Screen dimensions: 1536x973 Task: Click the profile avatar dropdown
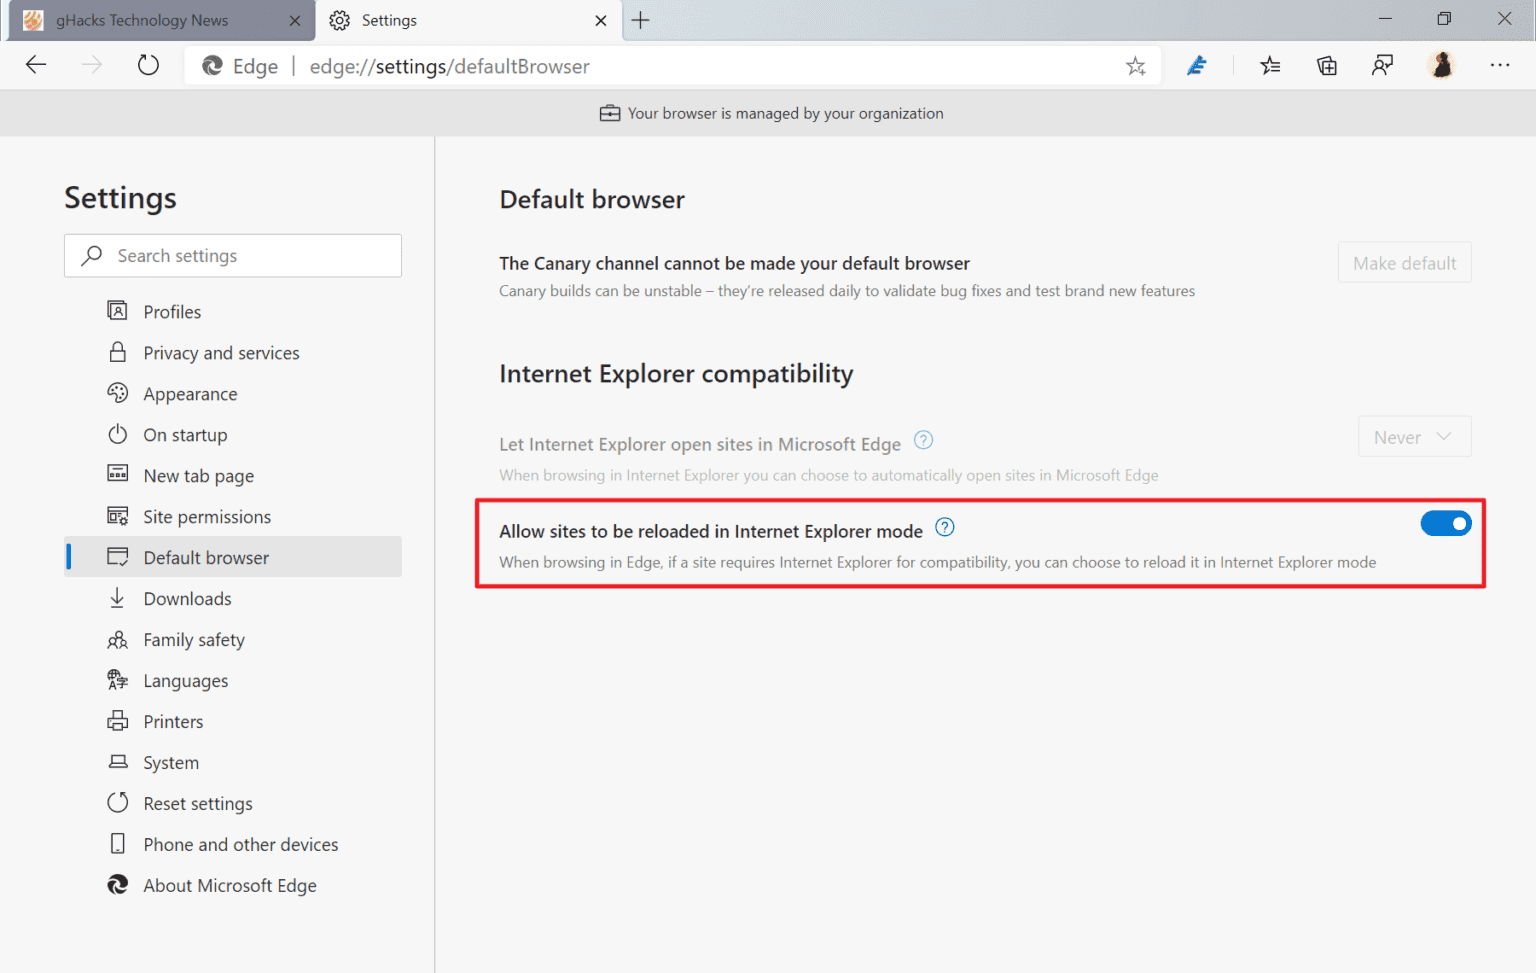point(1441,65)
